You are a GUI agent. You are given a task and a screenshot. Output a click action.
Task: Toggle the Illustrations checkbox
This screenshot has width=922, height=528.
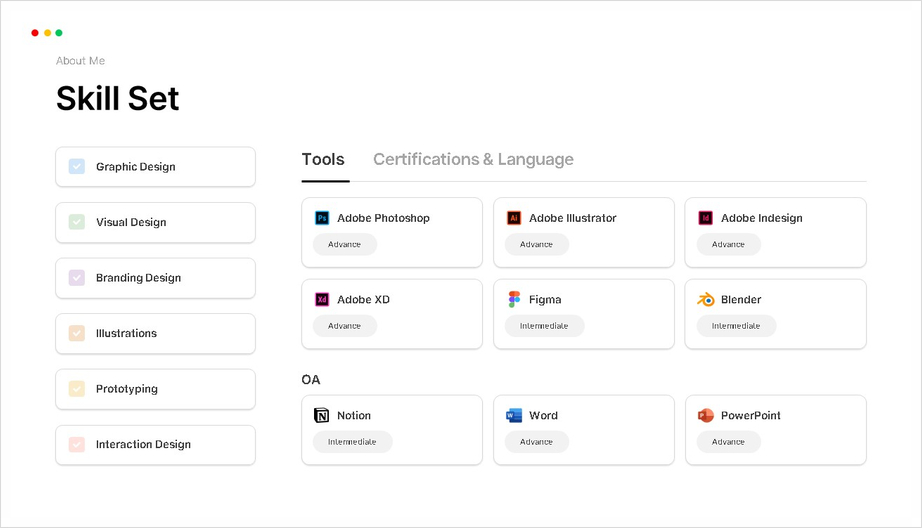pos(76,333)
